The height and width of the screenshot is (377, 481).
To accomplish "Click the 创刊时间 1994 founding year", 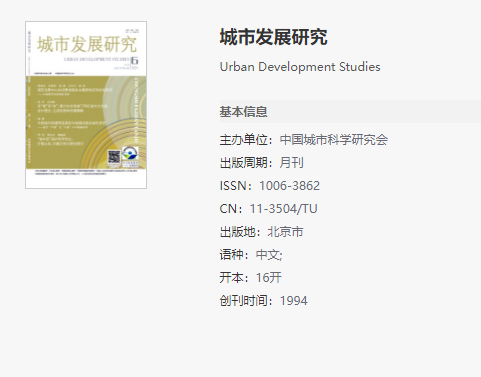I will pos(264,301).
